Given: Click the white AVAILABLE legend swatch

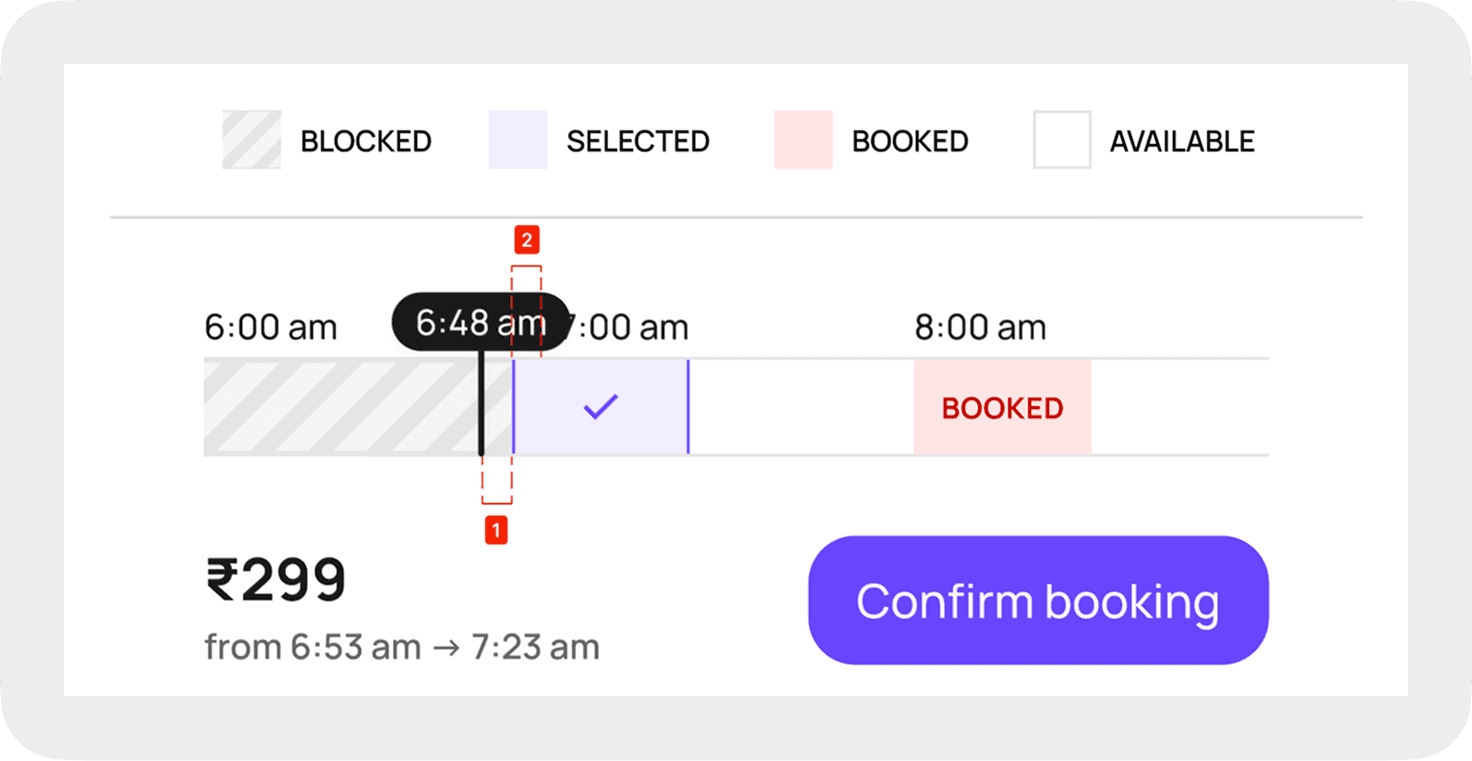Looking at the screenshot, I should [1062, 140].
